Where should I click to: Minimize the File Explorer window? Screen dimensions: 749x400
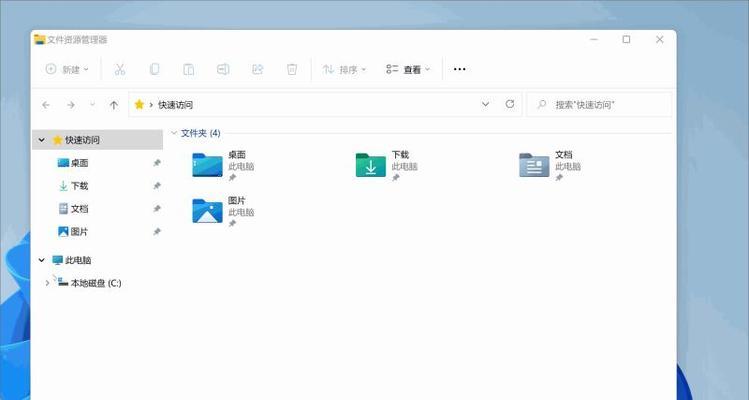pyautogui.click(x=594, y=40)
